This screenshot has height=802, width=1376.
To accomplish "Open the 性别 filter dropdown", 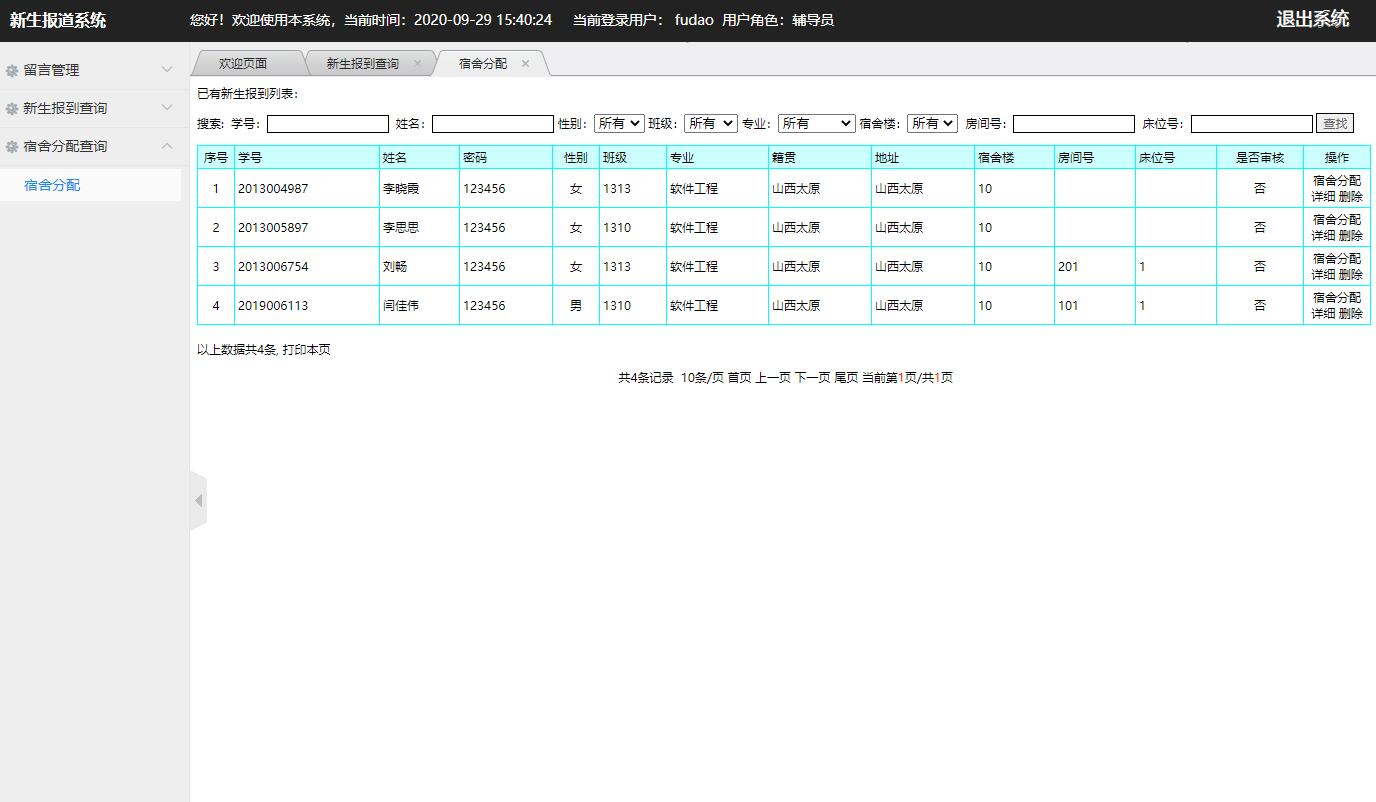I will coord(618,123).
